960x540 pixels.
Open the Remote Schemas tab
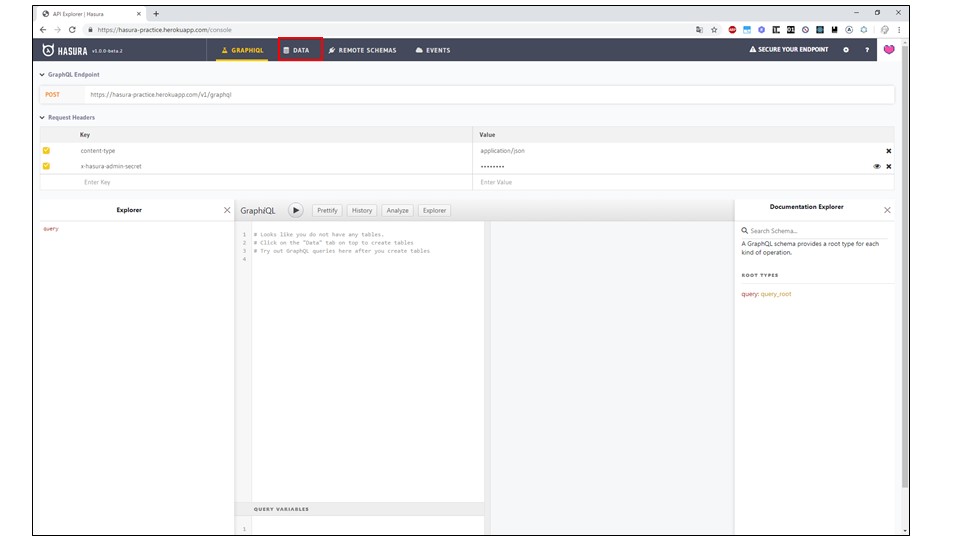coord(362,50)
